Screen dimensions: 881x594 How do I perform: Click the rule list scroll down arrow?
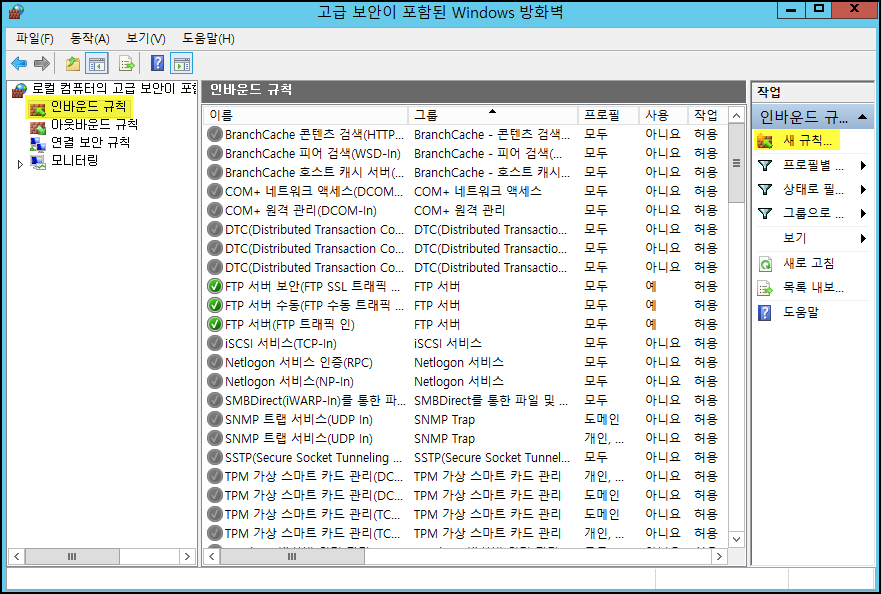point(736,539)
